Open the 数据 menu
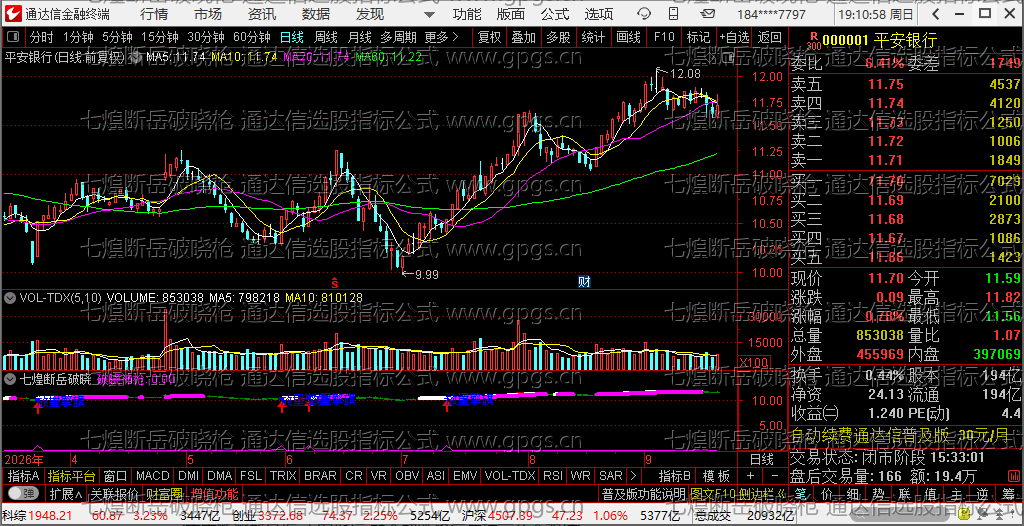 point(316,14)
